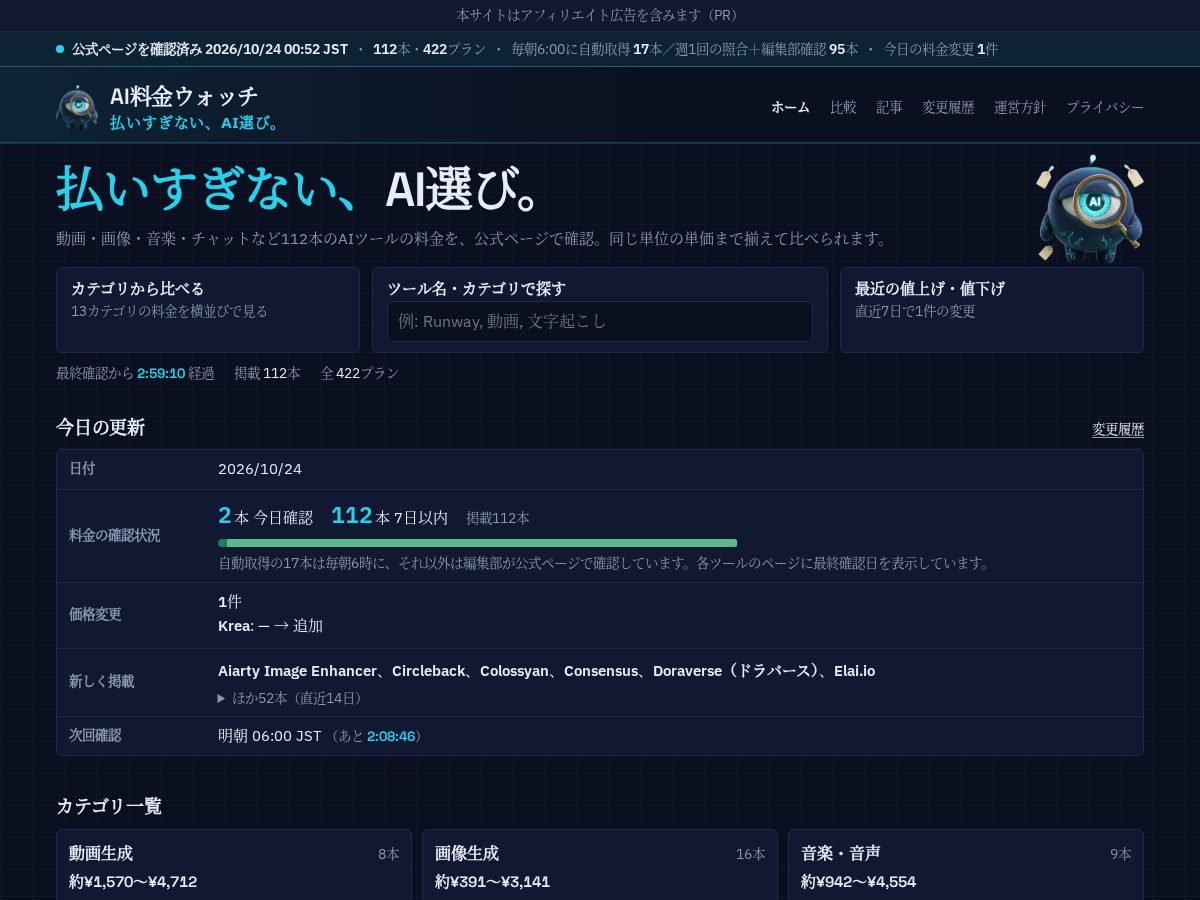1200x900 pixels.
Task: Open the 画像生成 category card
Action: [600, 865]
